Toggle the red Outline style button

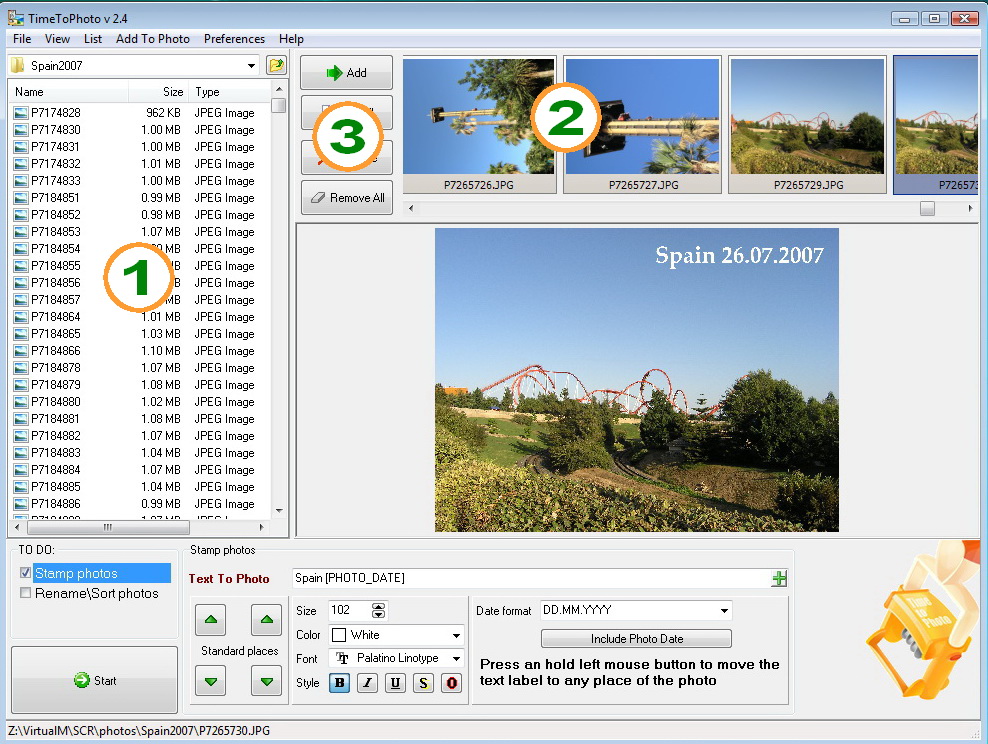coord(452,683)
